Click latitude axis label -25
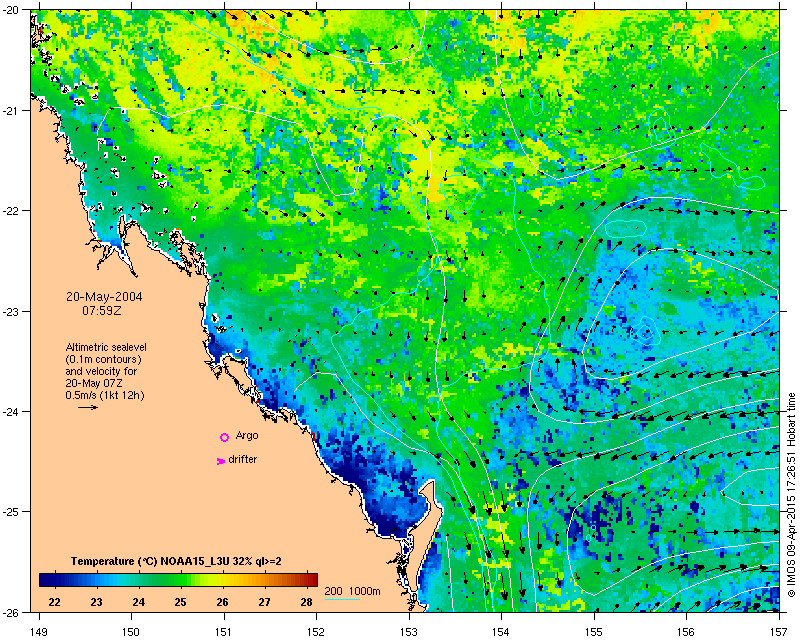This screenshot has height=640, width=800. [x=11, y=512]
